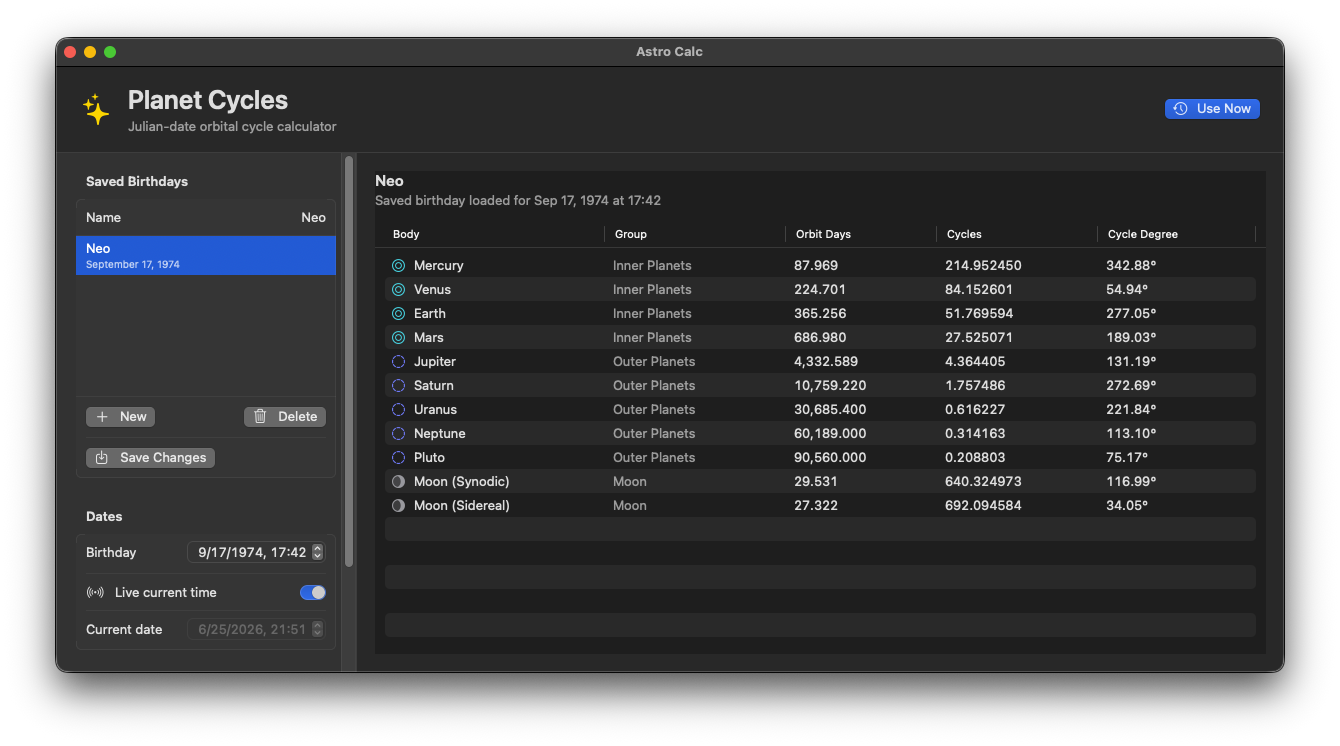Click the Current date stepper arrows
1340x746 pixels.
click(x=318, y=629)
